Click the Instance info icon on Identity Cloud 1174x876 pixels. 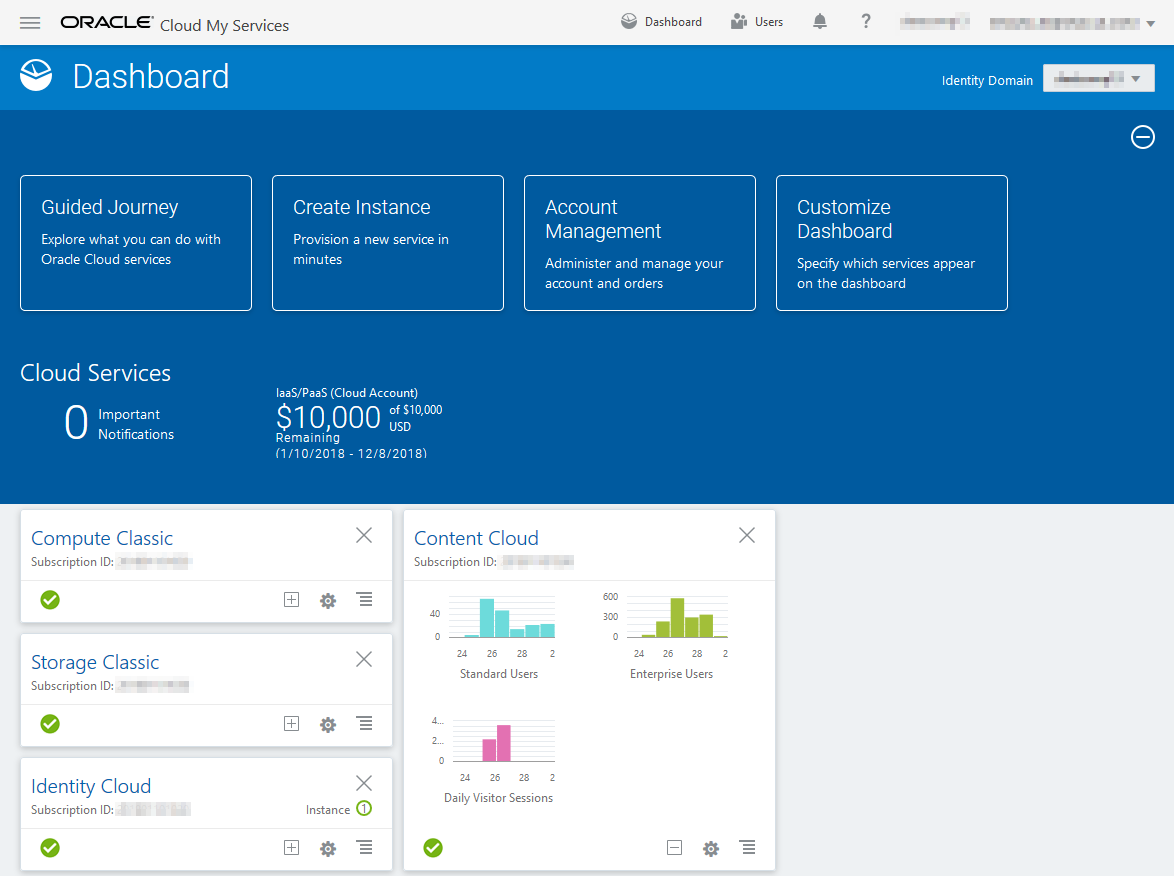(363, 808)
